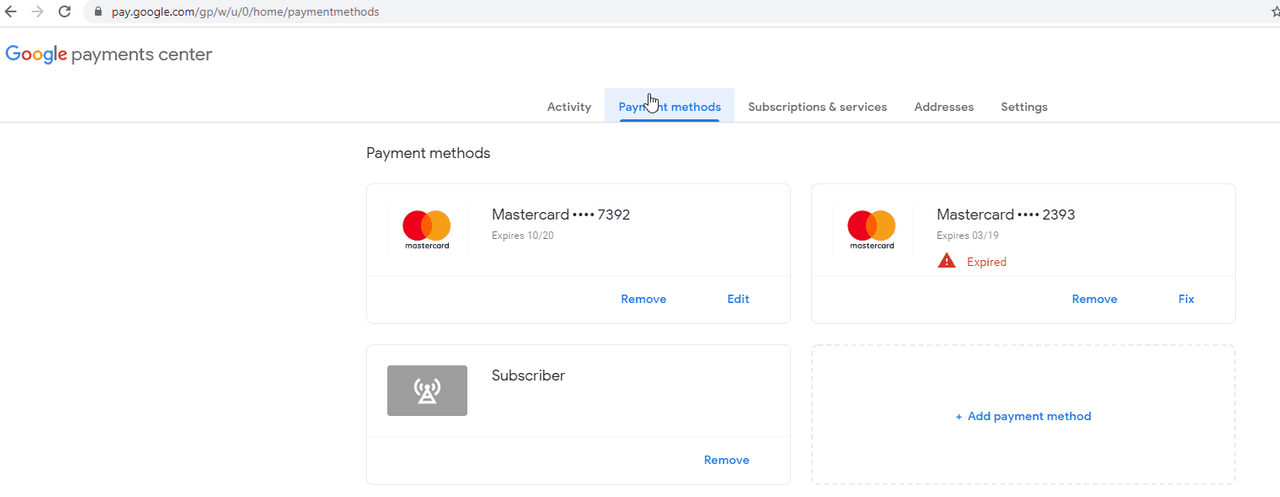This screenshot has height=497, width=1280.
Task: Reload the page with refresh icon
Action: pyautogui.click(x=64, y=12)
